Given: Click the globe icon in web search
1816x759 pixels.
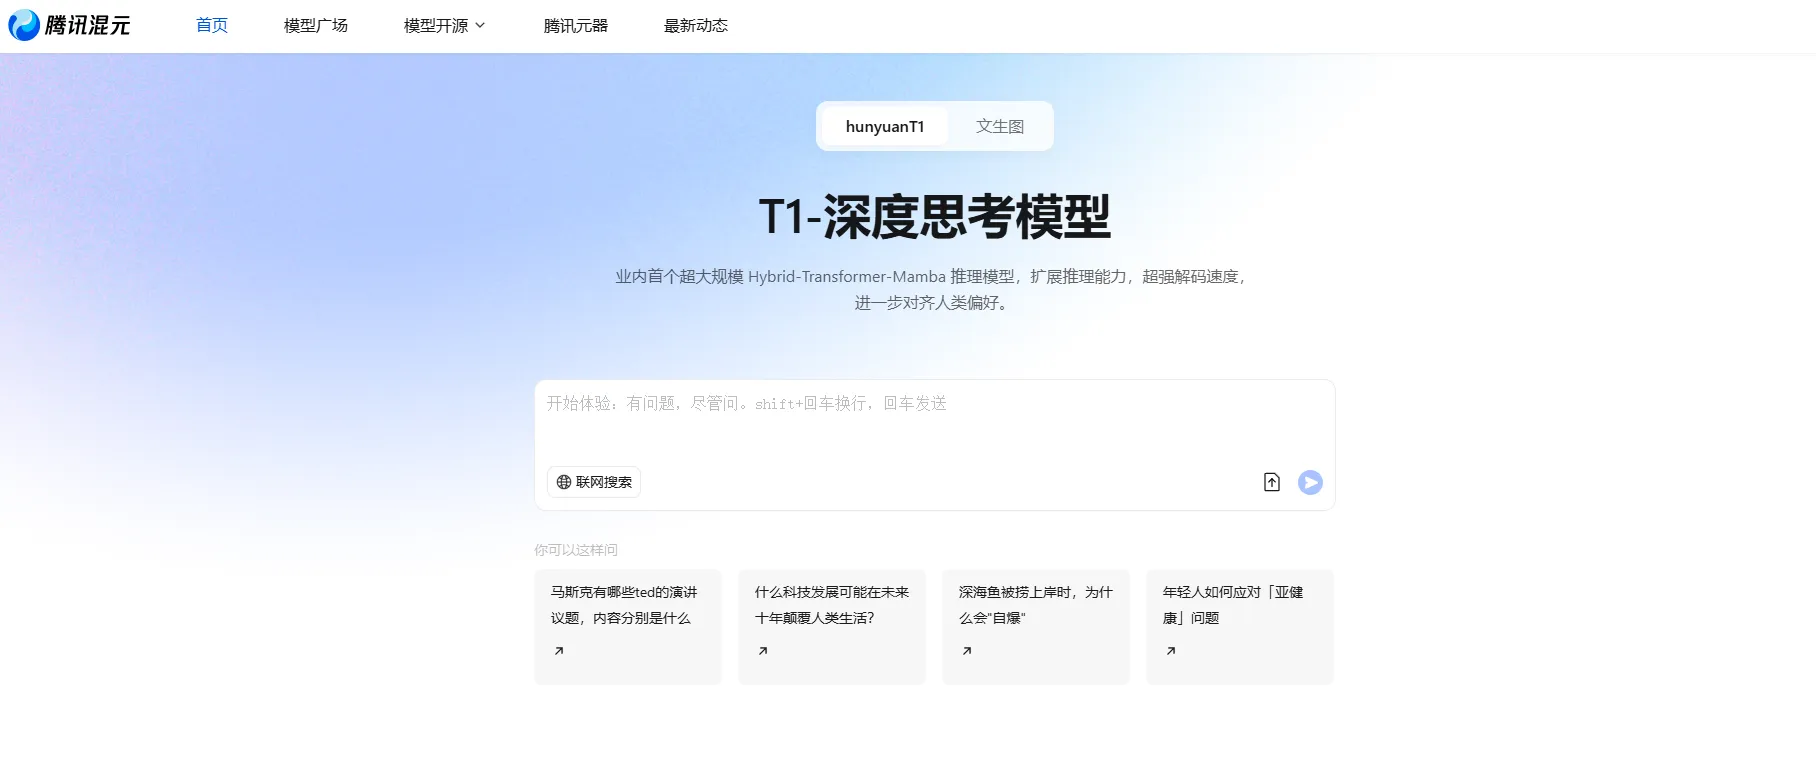Looking at the screenshot, I should click(x=564, y=482).
